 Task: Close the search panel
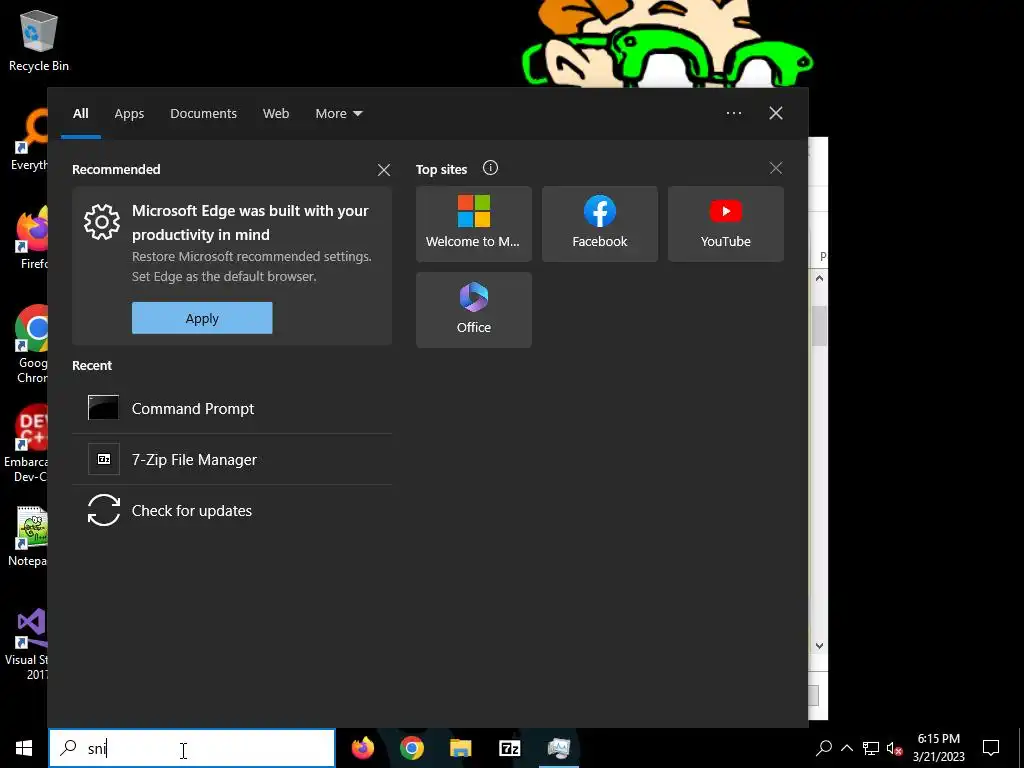pyautogui.click(x=776, y=113)
